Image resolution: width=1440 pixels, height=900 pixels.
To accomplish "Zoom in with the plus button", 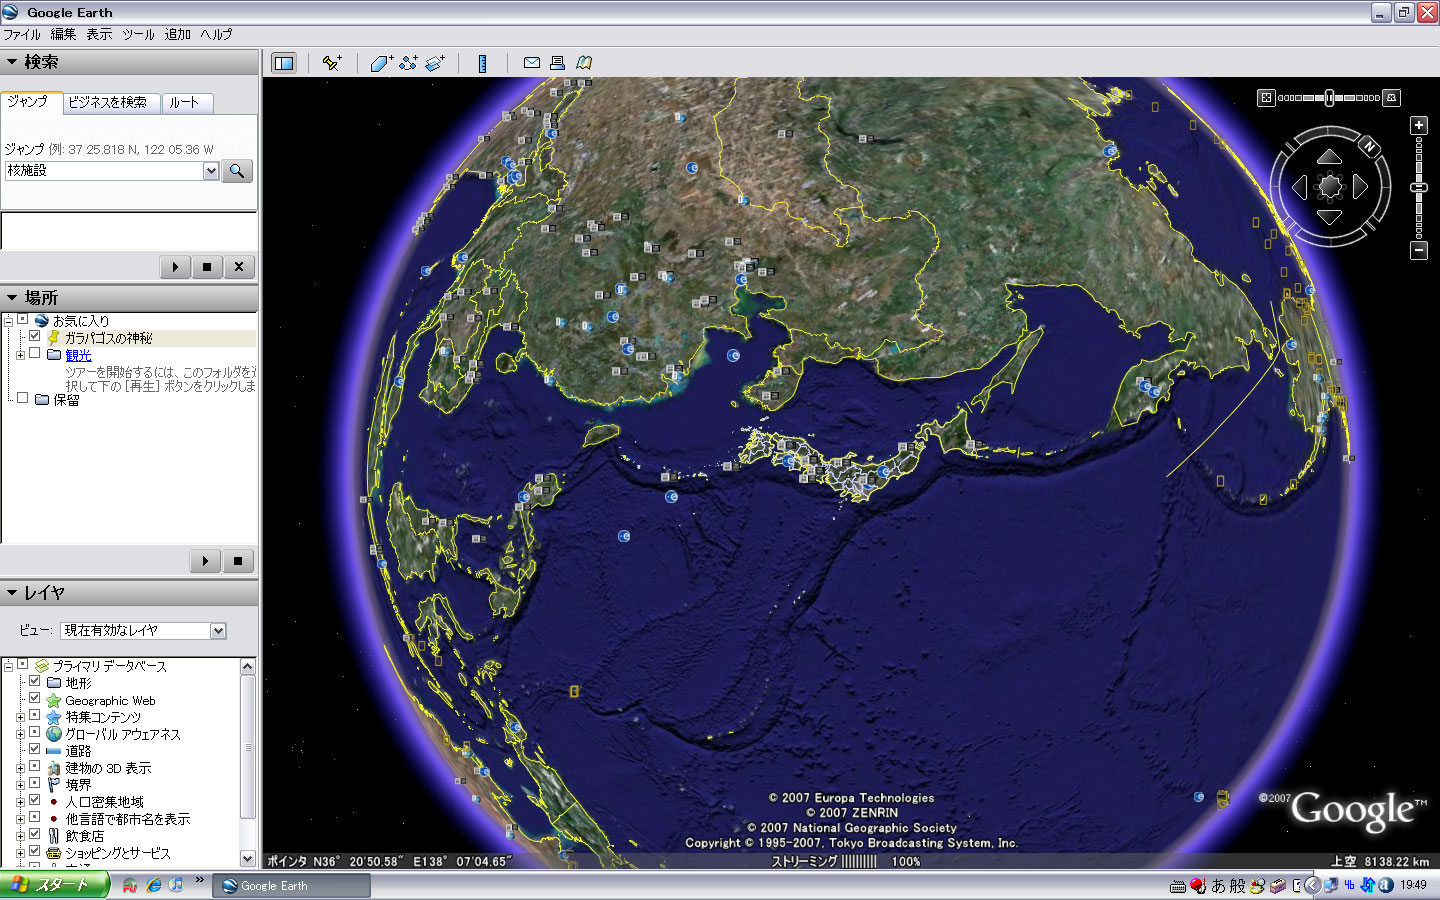I will click(x=1419, y=125).
